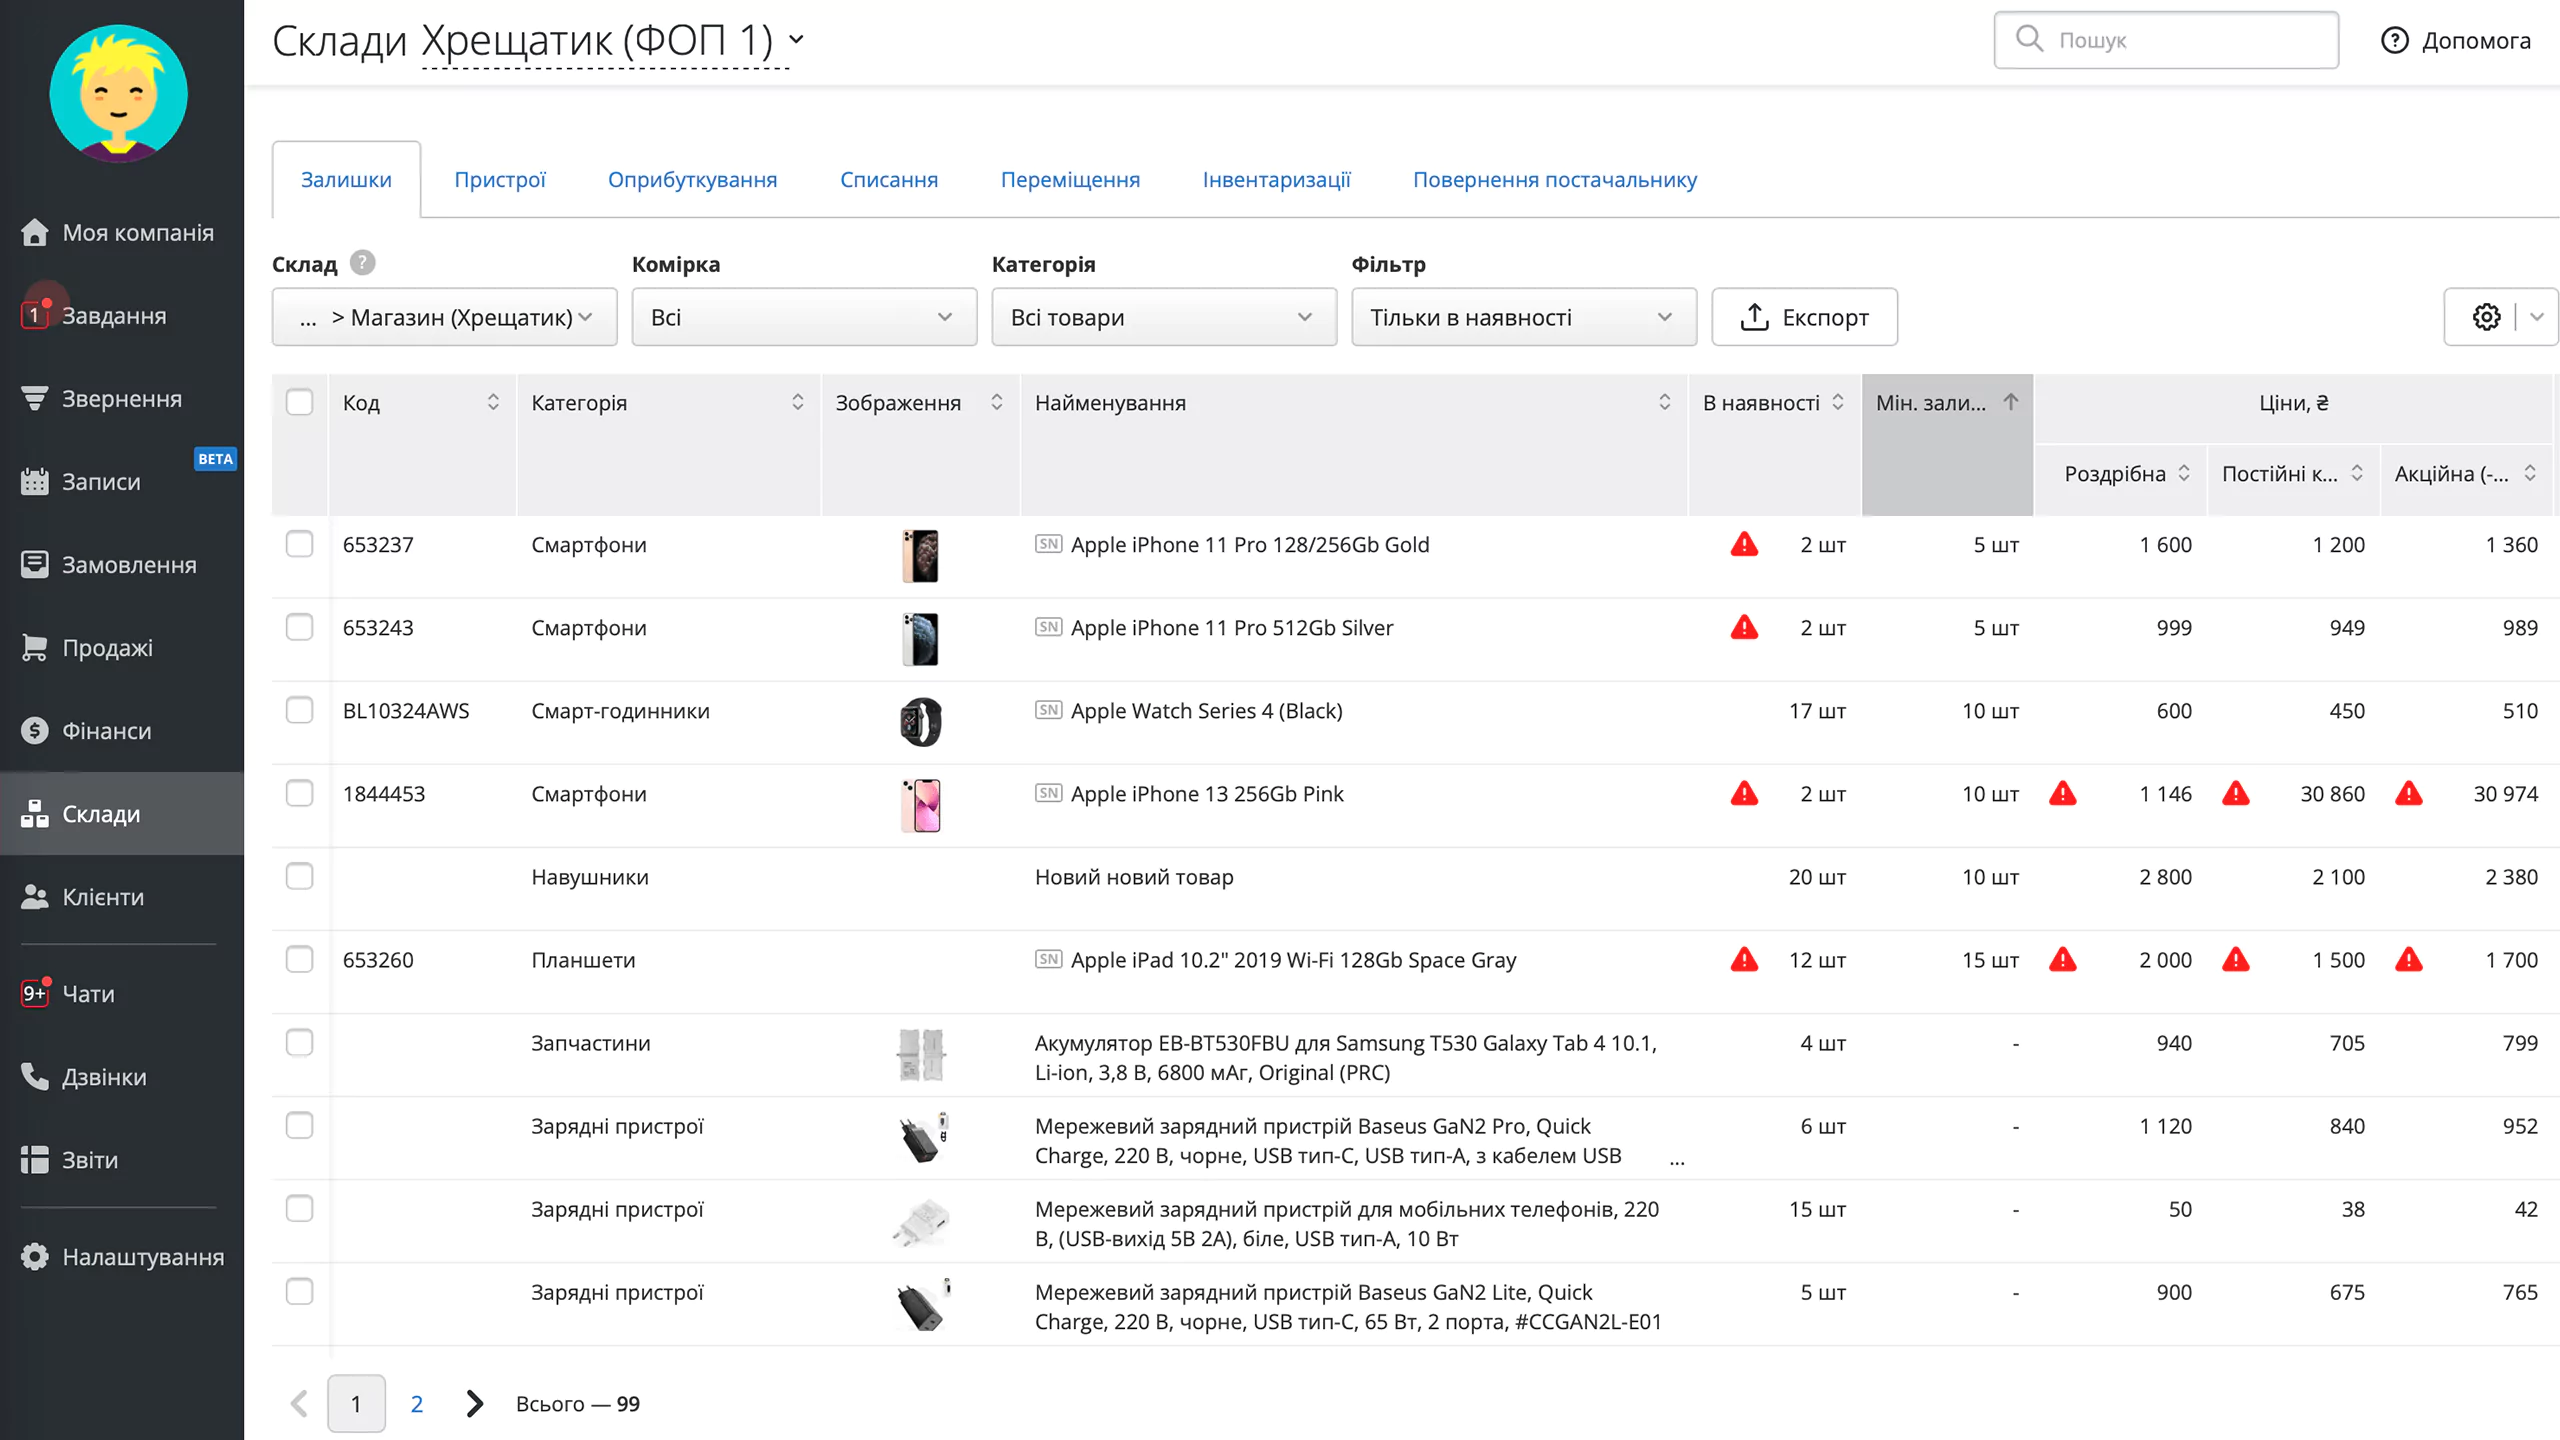Click the Пошук search field
Viewport: 2560px width, 1440px height.
2166,40
